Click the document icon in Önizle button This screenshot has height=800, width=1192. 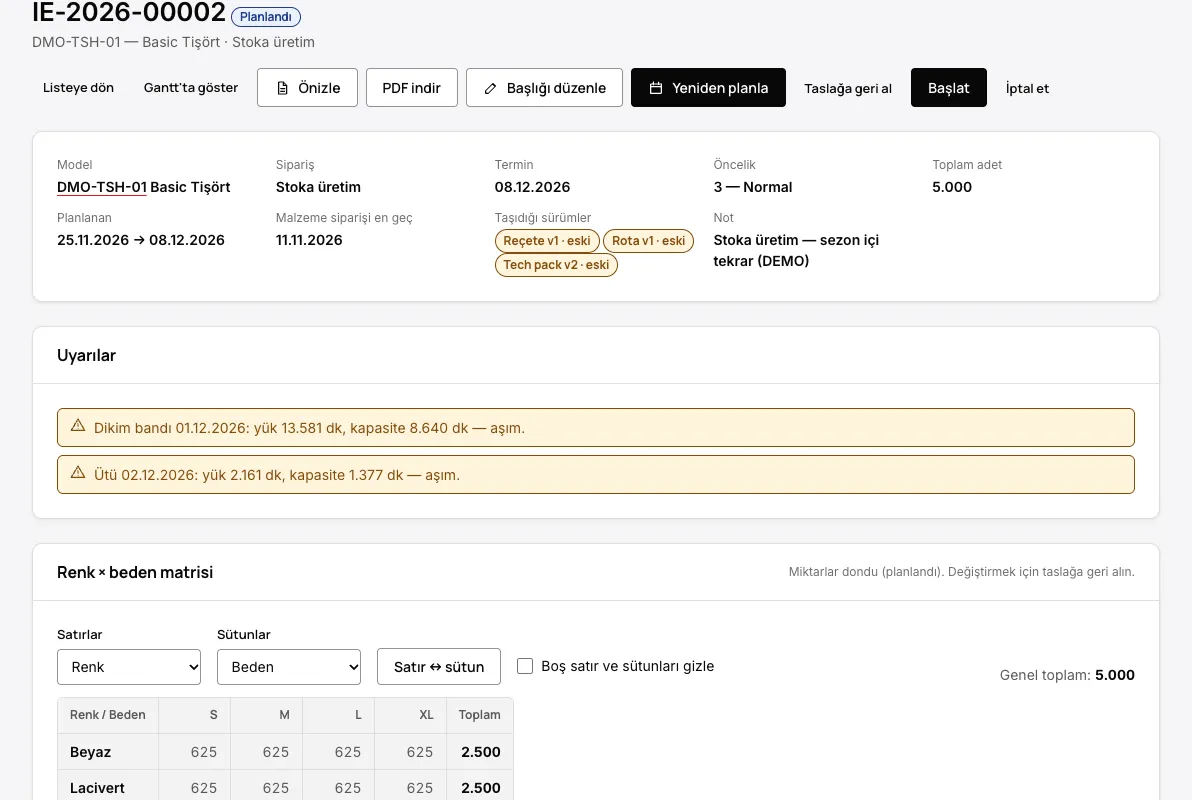[x=282, y=88]
